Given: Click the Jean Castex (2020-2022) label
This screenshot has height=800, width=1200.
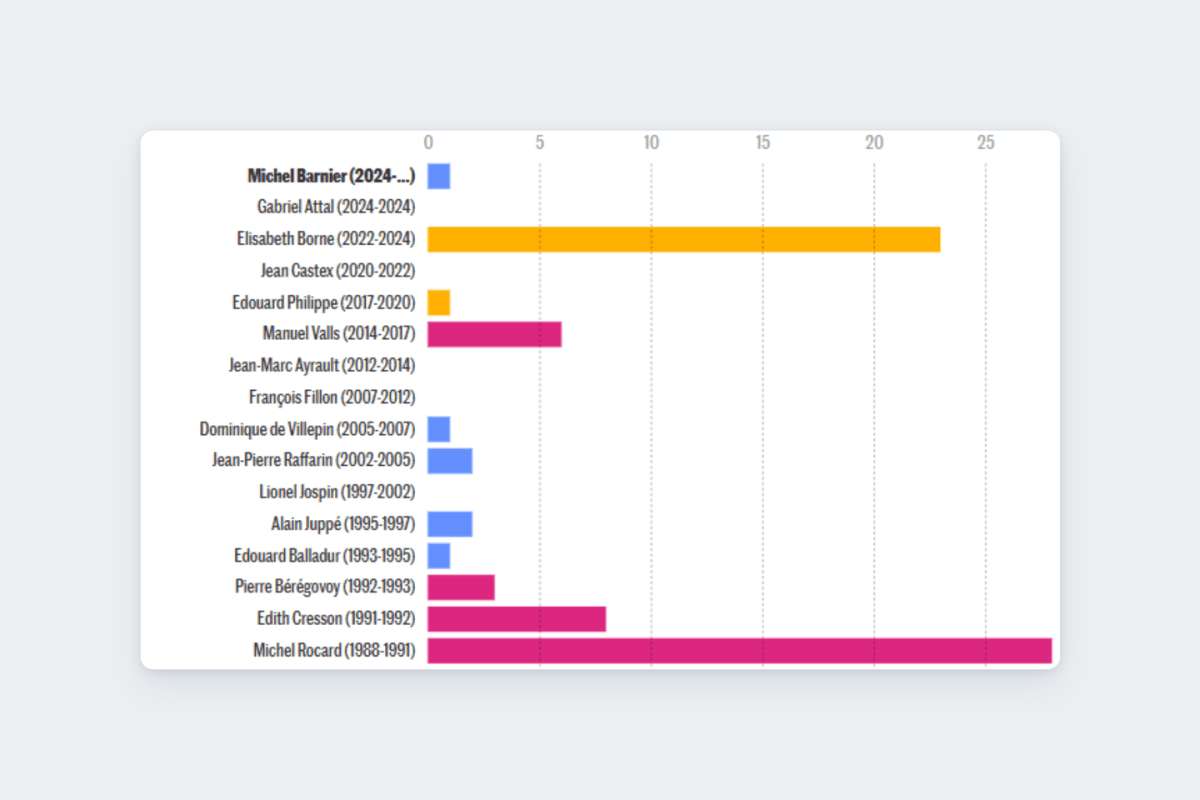Looking at the screenshot, I should click(x=338, y=271).
